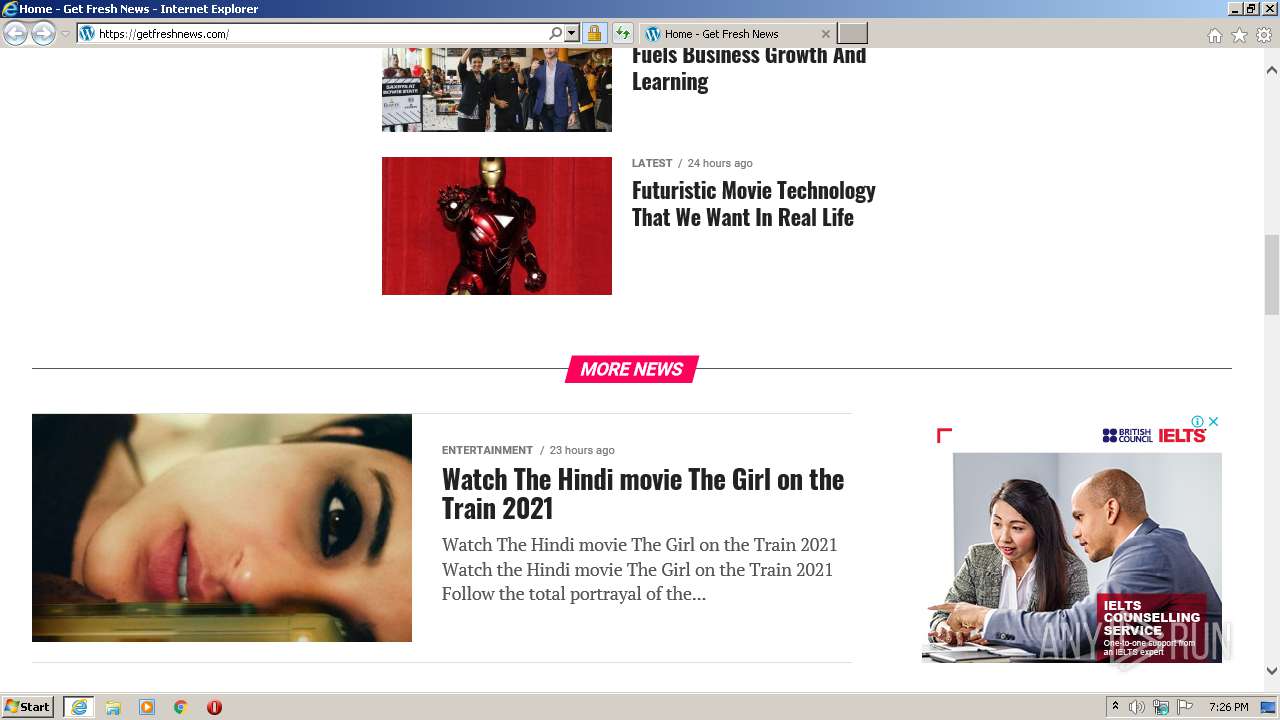Open the browser Home icon
1280x720 pixels.
(x=1214, y=35)
